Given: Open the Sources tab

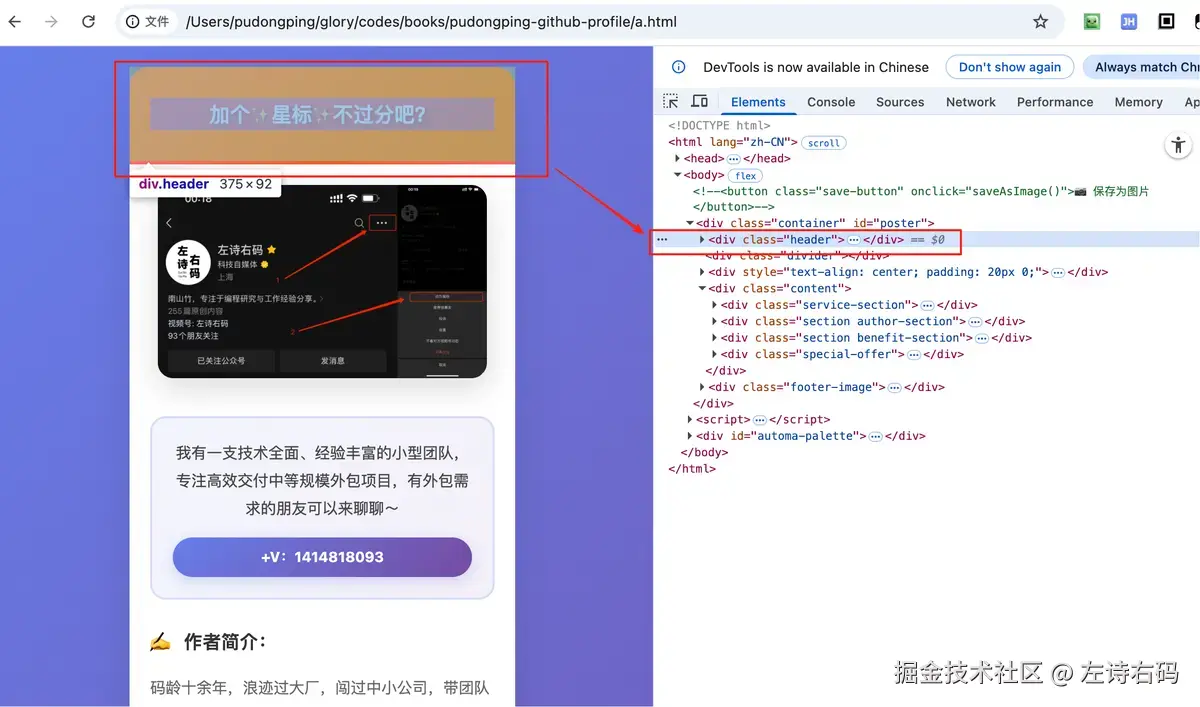Looking at the screenshot, I should click(x=900, y=102).
